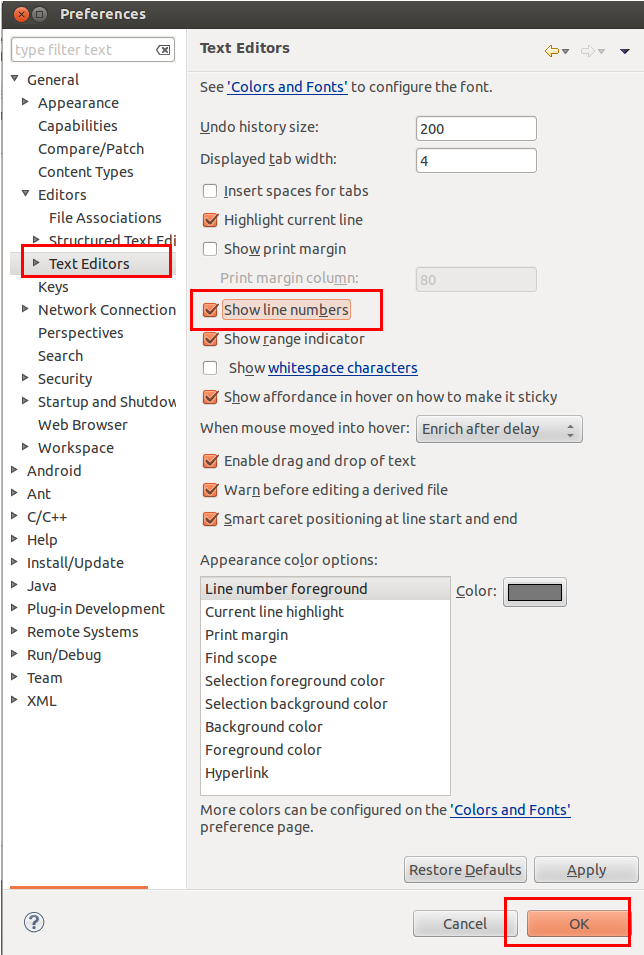Toggle the Show print margin checkbox
Image resolution: width=644 pixels, height=955 pixels.
pos(210,249)
